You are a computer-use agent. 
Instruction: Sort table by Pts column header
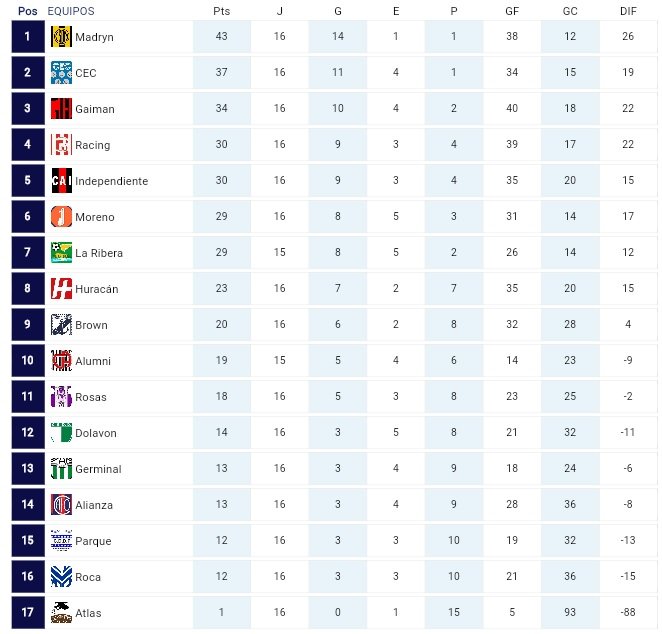[222, 11]
